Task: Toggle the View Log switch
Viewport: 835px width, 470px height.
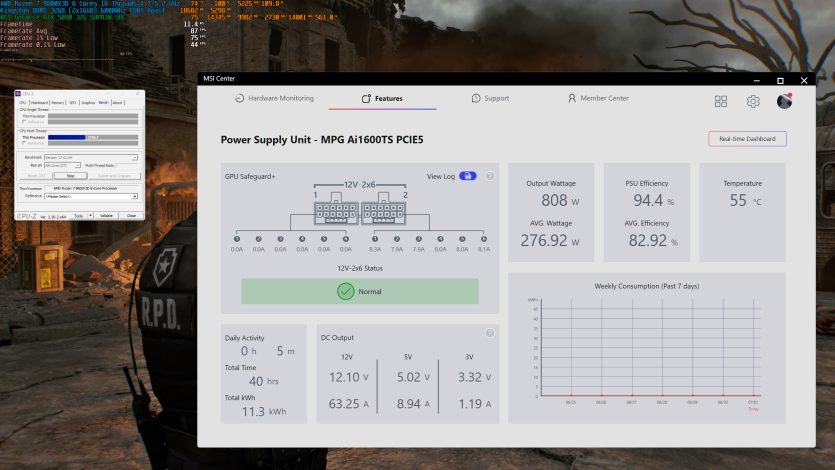Action: 468,176
